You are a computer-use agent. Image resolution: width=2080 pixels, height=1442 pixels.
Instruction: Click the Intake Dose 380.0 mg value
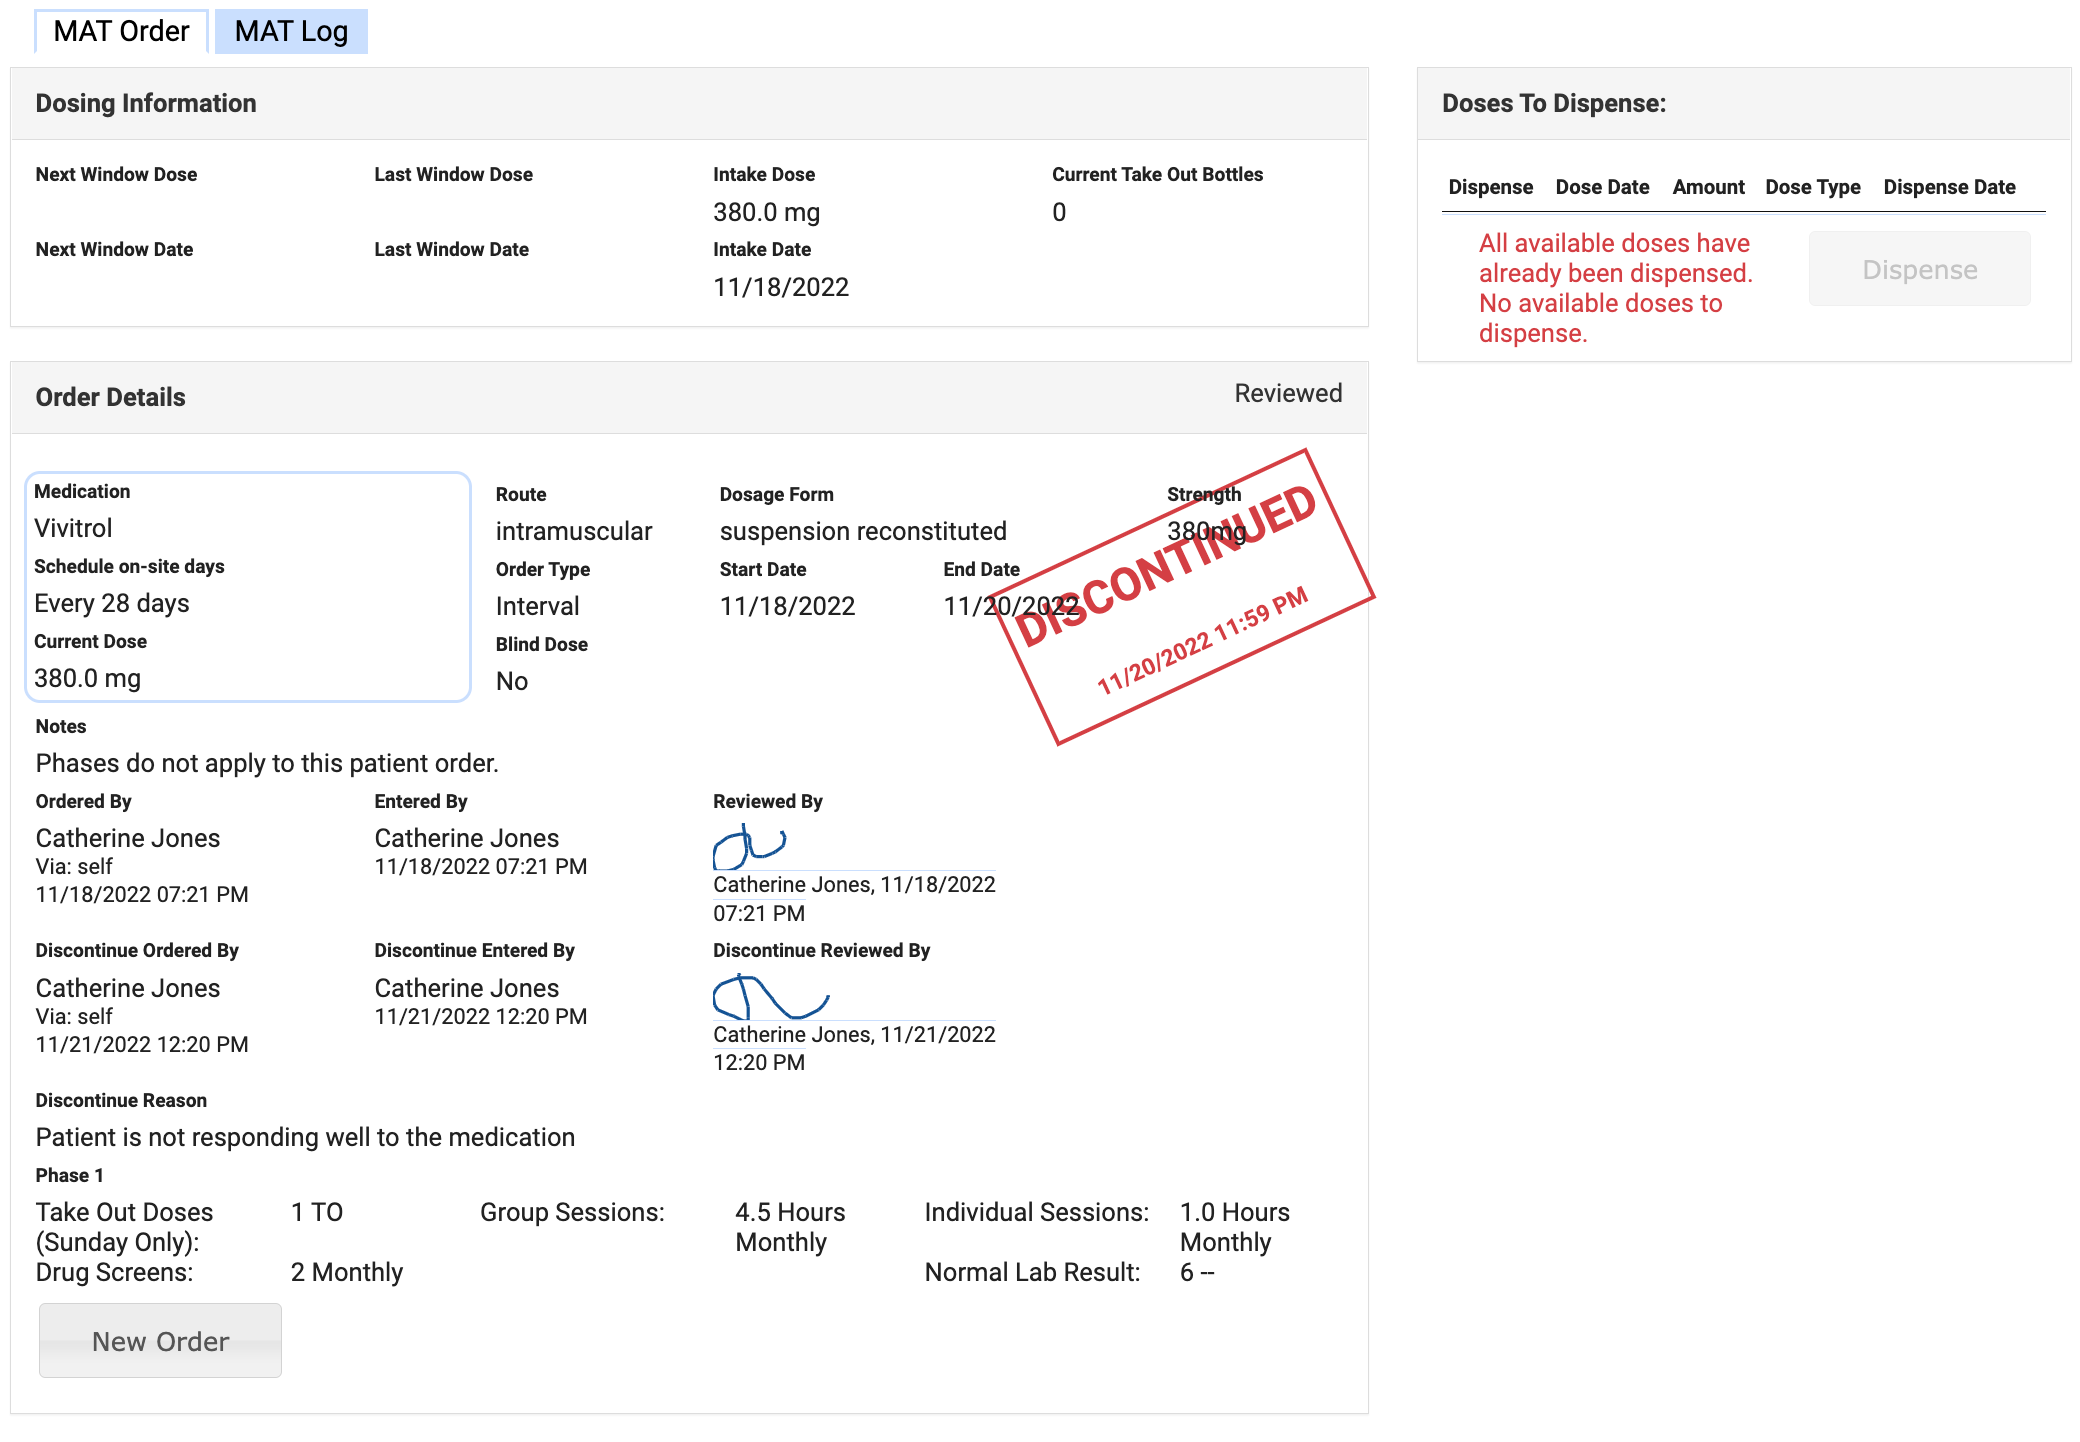pos(766,212)
